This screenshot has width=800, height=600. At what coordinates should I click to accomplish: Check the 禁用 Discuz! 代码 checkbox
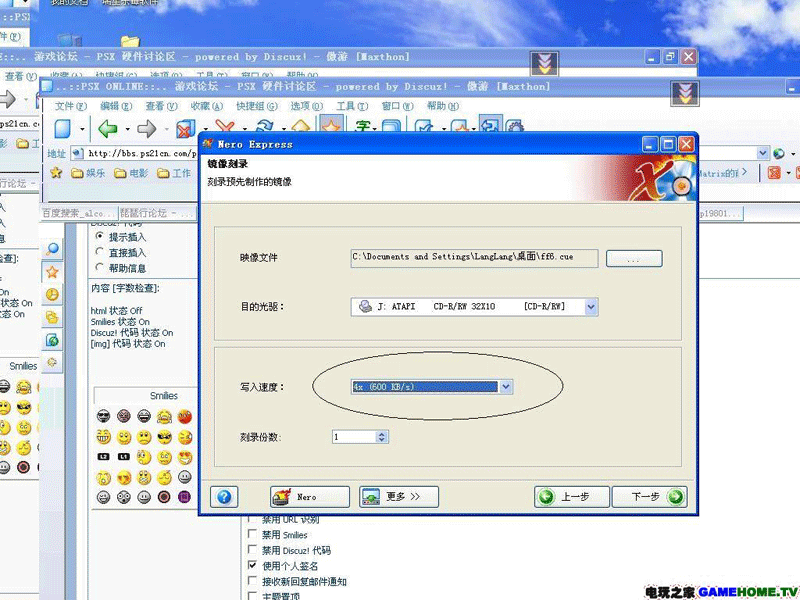click(x=252, y=549)
